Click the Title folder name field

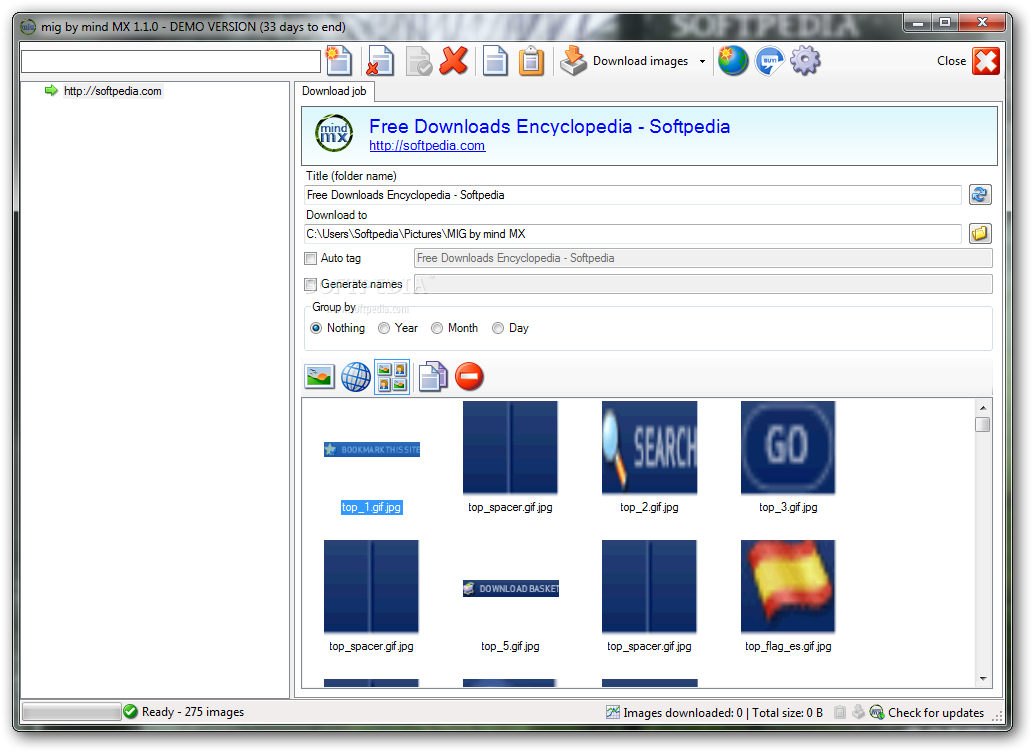pos(632,195)
